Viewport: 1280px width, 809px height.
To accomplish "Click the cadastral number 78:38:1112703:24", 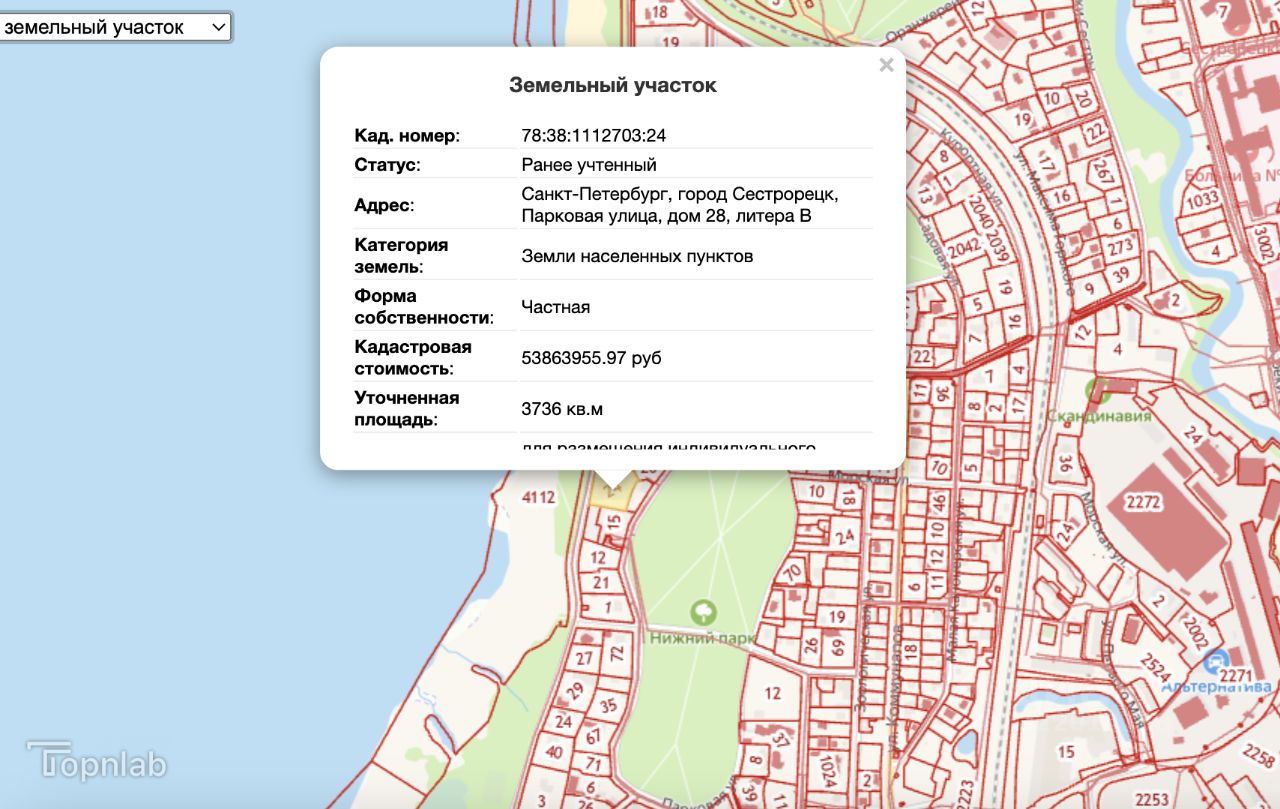I will 593,135.
